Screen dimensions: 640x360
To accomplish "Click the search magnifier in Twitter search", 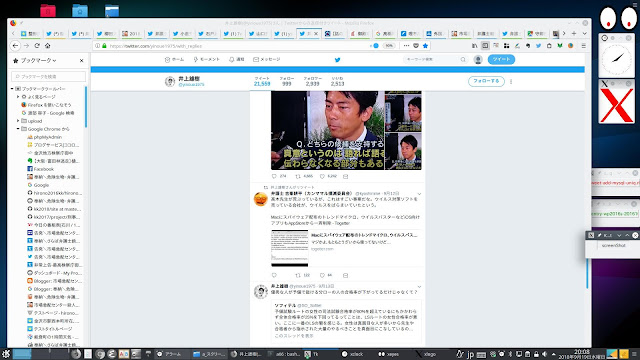I will point(463,60).
